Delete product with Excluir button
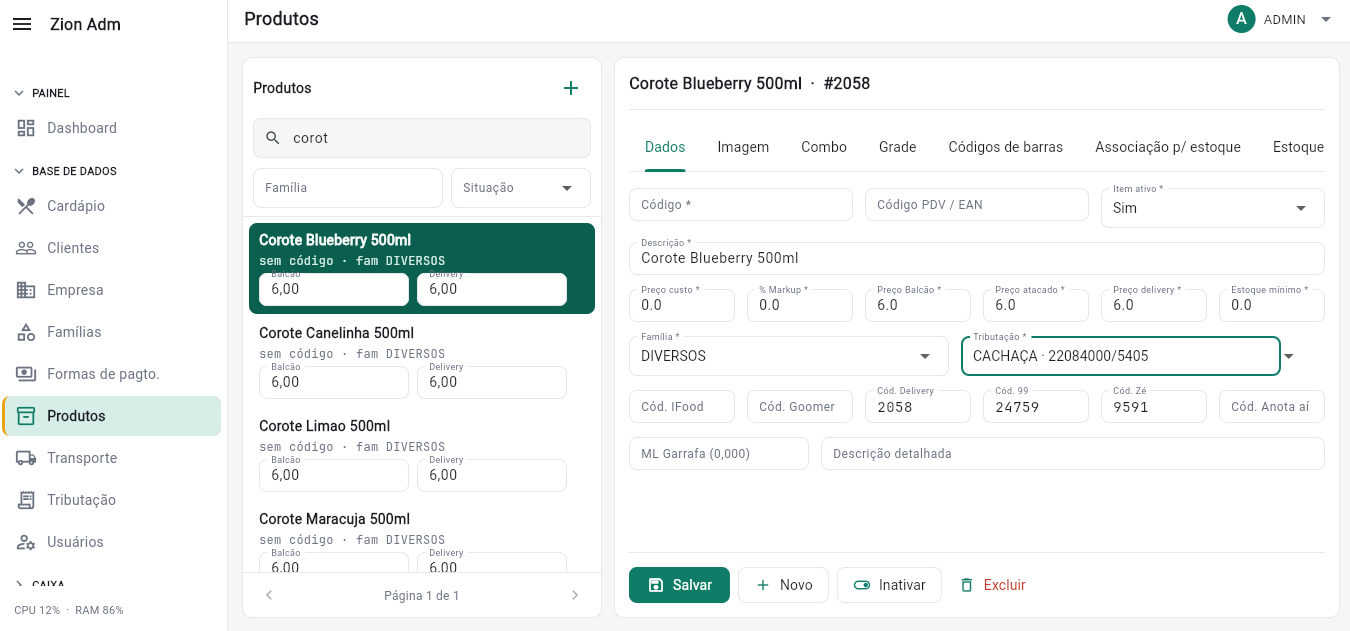This screenshot has height=631, width=1350. tap(993, 585)
